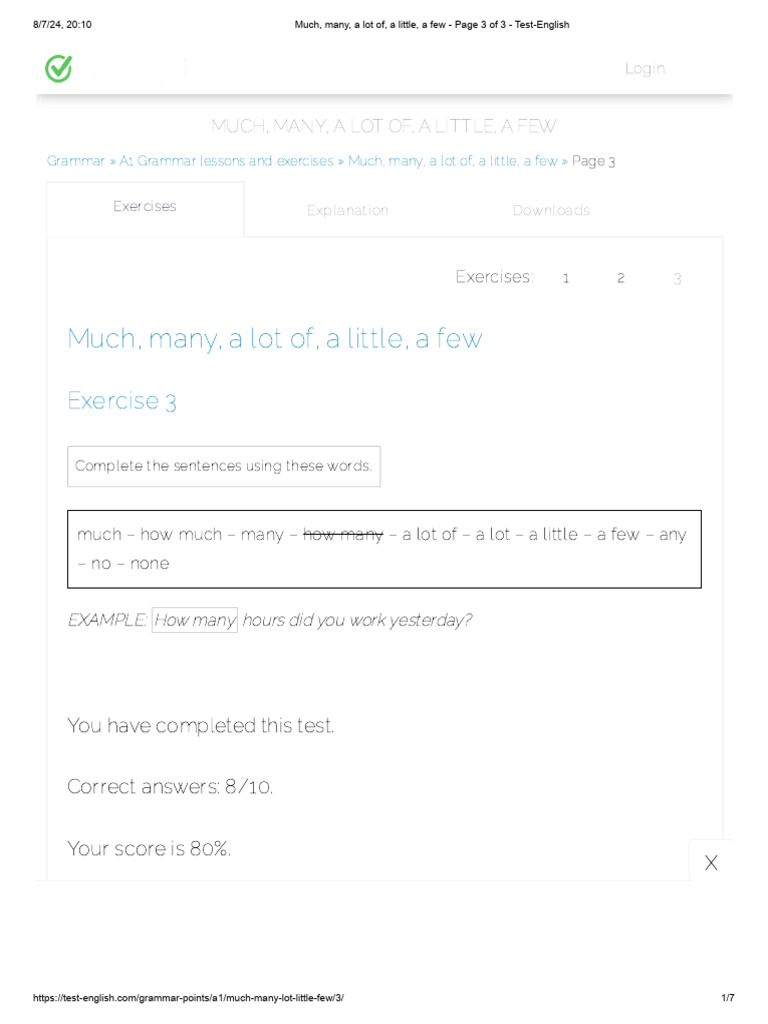
Task: Go to the Grammar breadcrumb link
Action: pyautogui.click(x=75, y=161)
